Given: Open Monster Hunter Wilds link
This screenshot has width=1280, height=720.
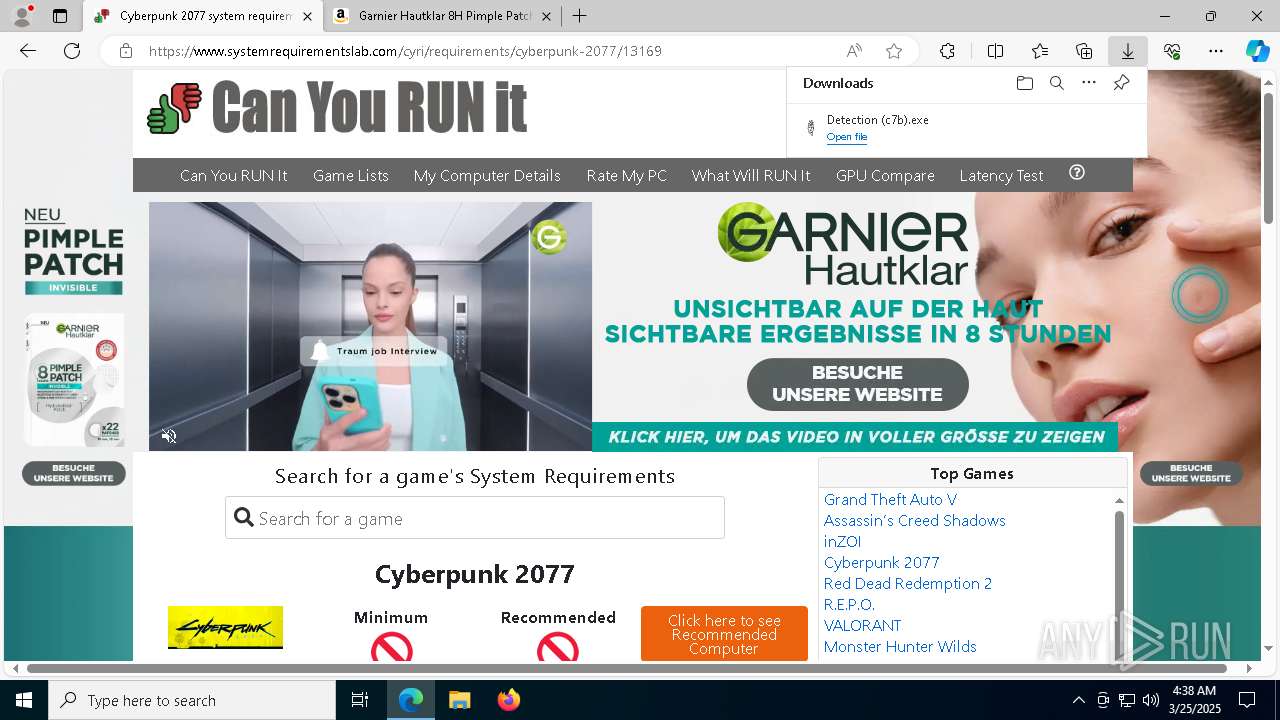Looking at the screenshot, I should pos(900,646).
